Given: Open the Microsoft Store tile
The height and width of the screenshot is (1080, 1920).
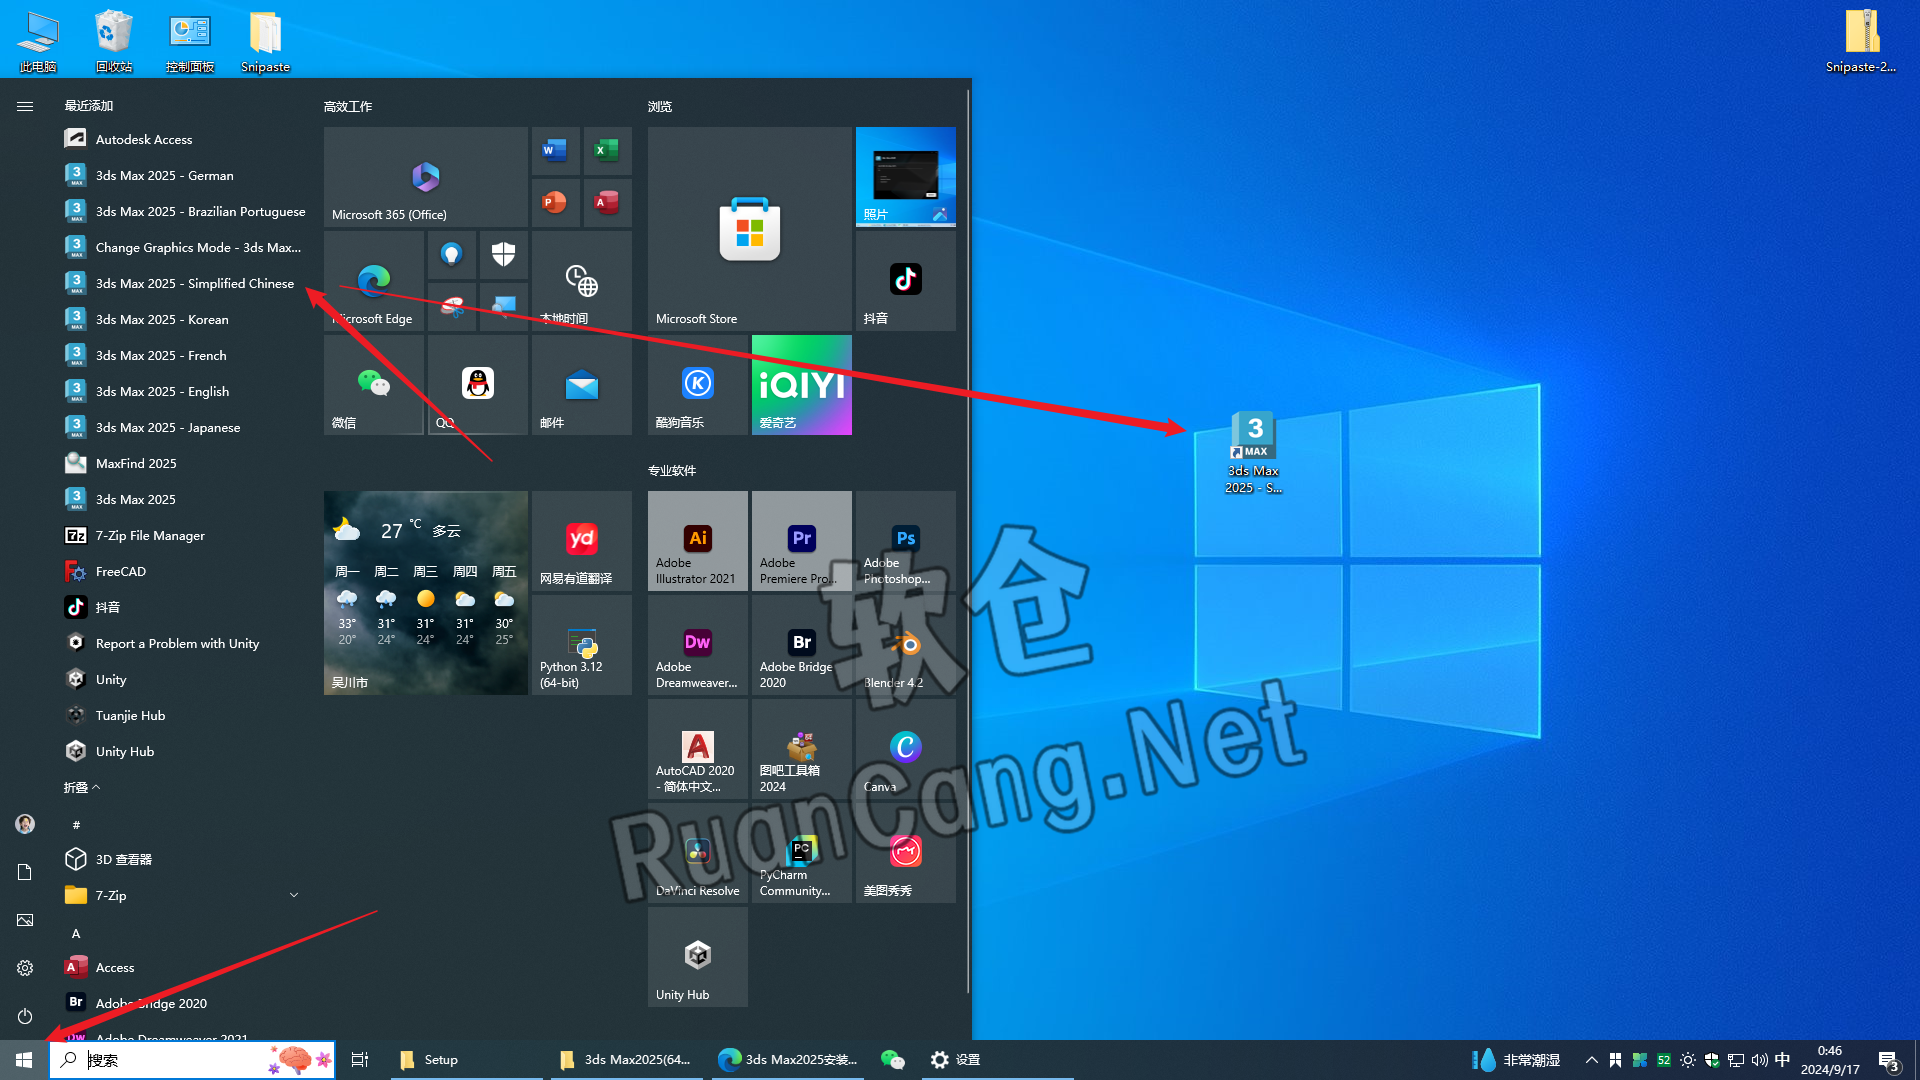Looking at the screenshot, I should coord(750,229).
